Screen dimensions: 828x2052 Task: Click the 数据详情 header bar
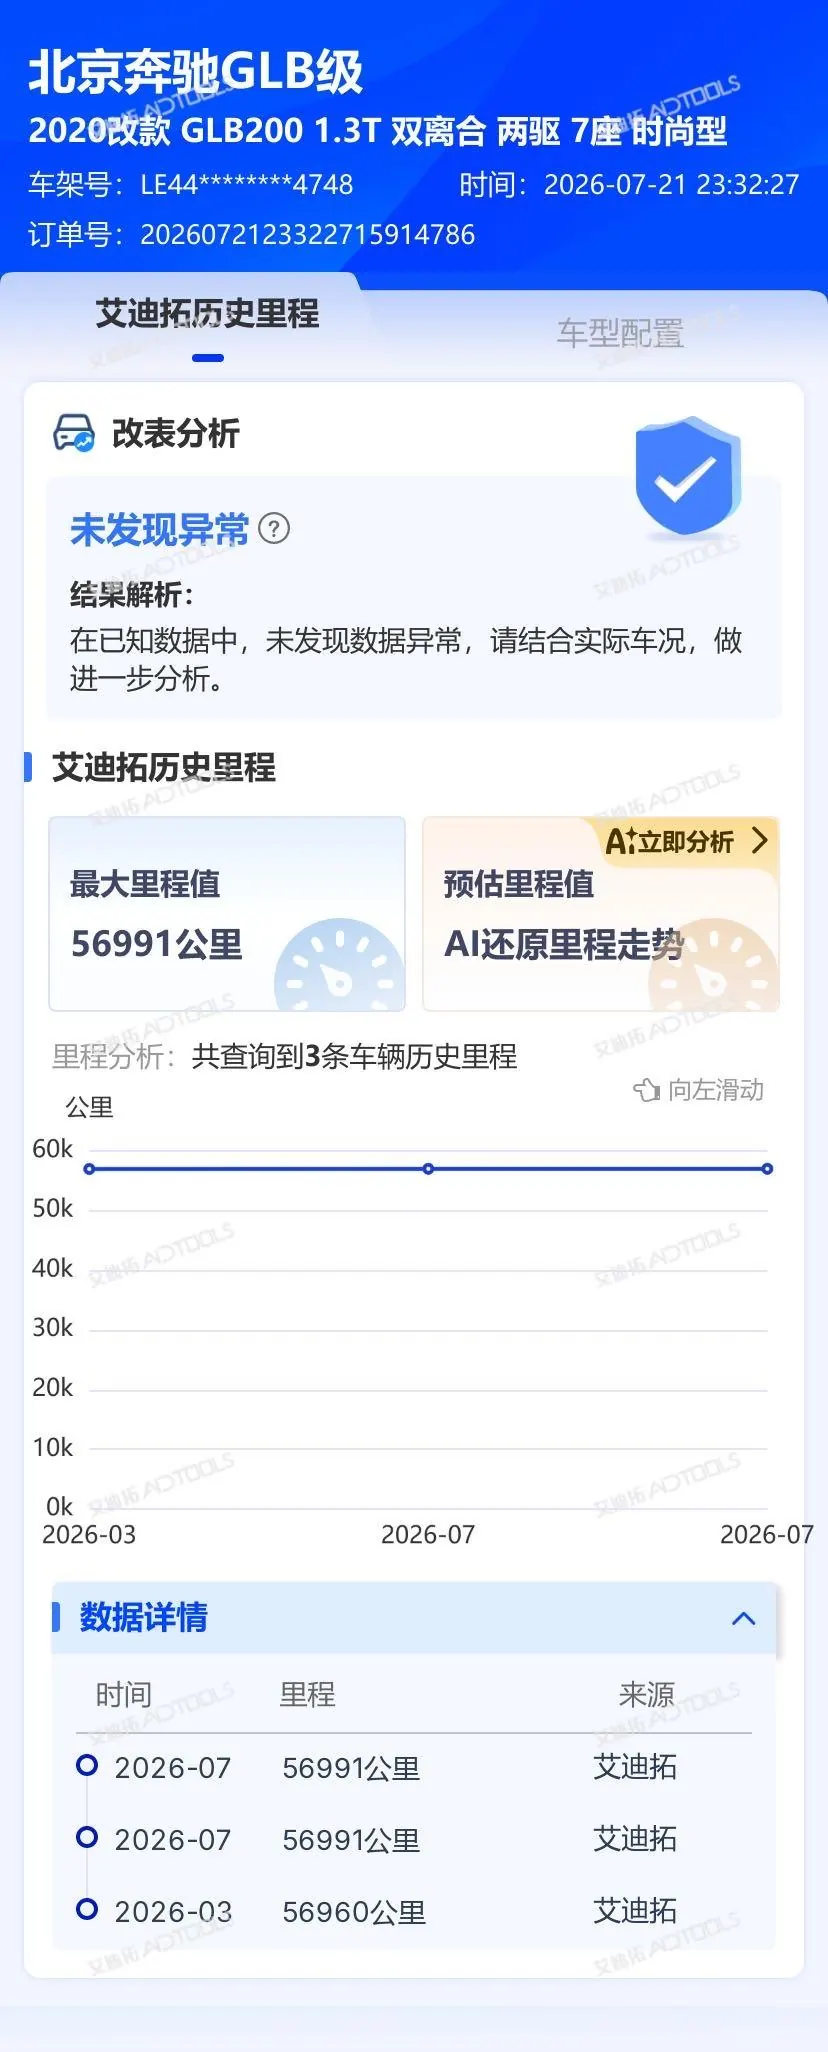pyautogui.click(x=414, y=1618)
